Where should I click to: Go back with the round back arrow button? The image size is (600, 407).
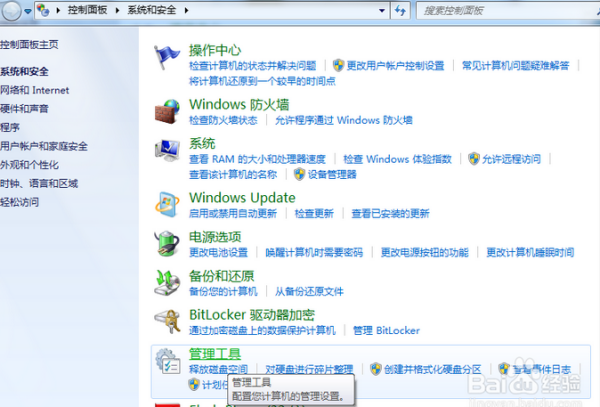pyautogui.click(x=11, y=11)
